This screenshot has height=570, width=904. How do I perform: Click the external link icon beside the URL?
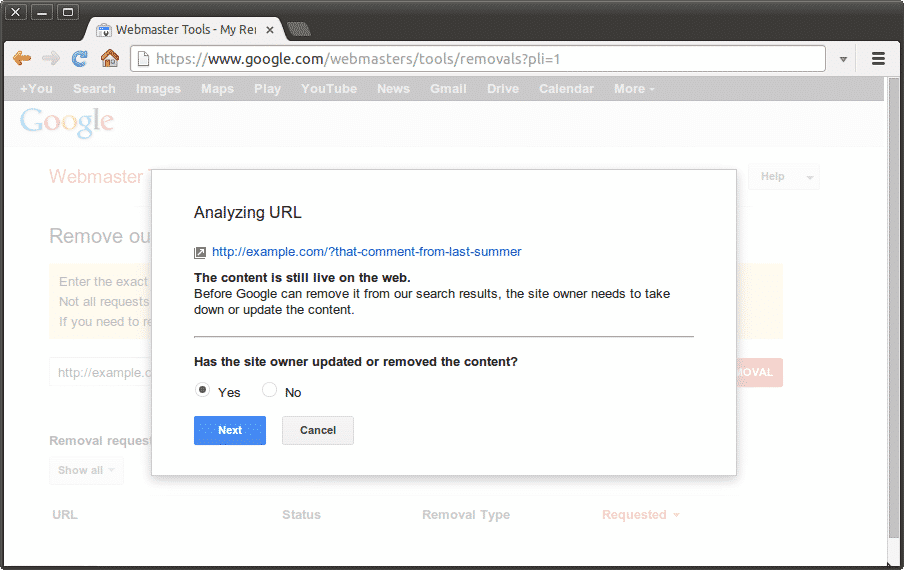click(199, 252)
